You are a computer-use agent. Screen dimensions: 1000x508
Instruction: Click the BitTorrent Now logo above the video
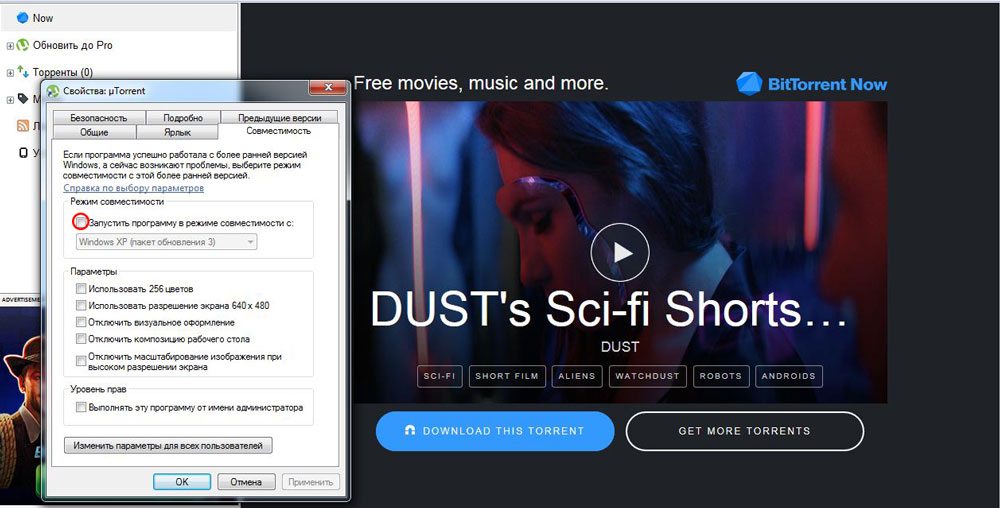pos(811,84)
